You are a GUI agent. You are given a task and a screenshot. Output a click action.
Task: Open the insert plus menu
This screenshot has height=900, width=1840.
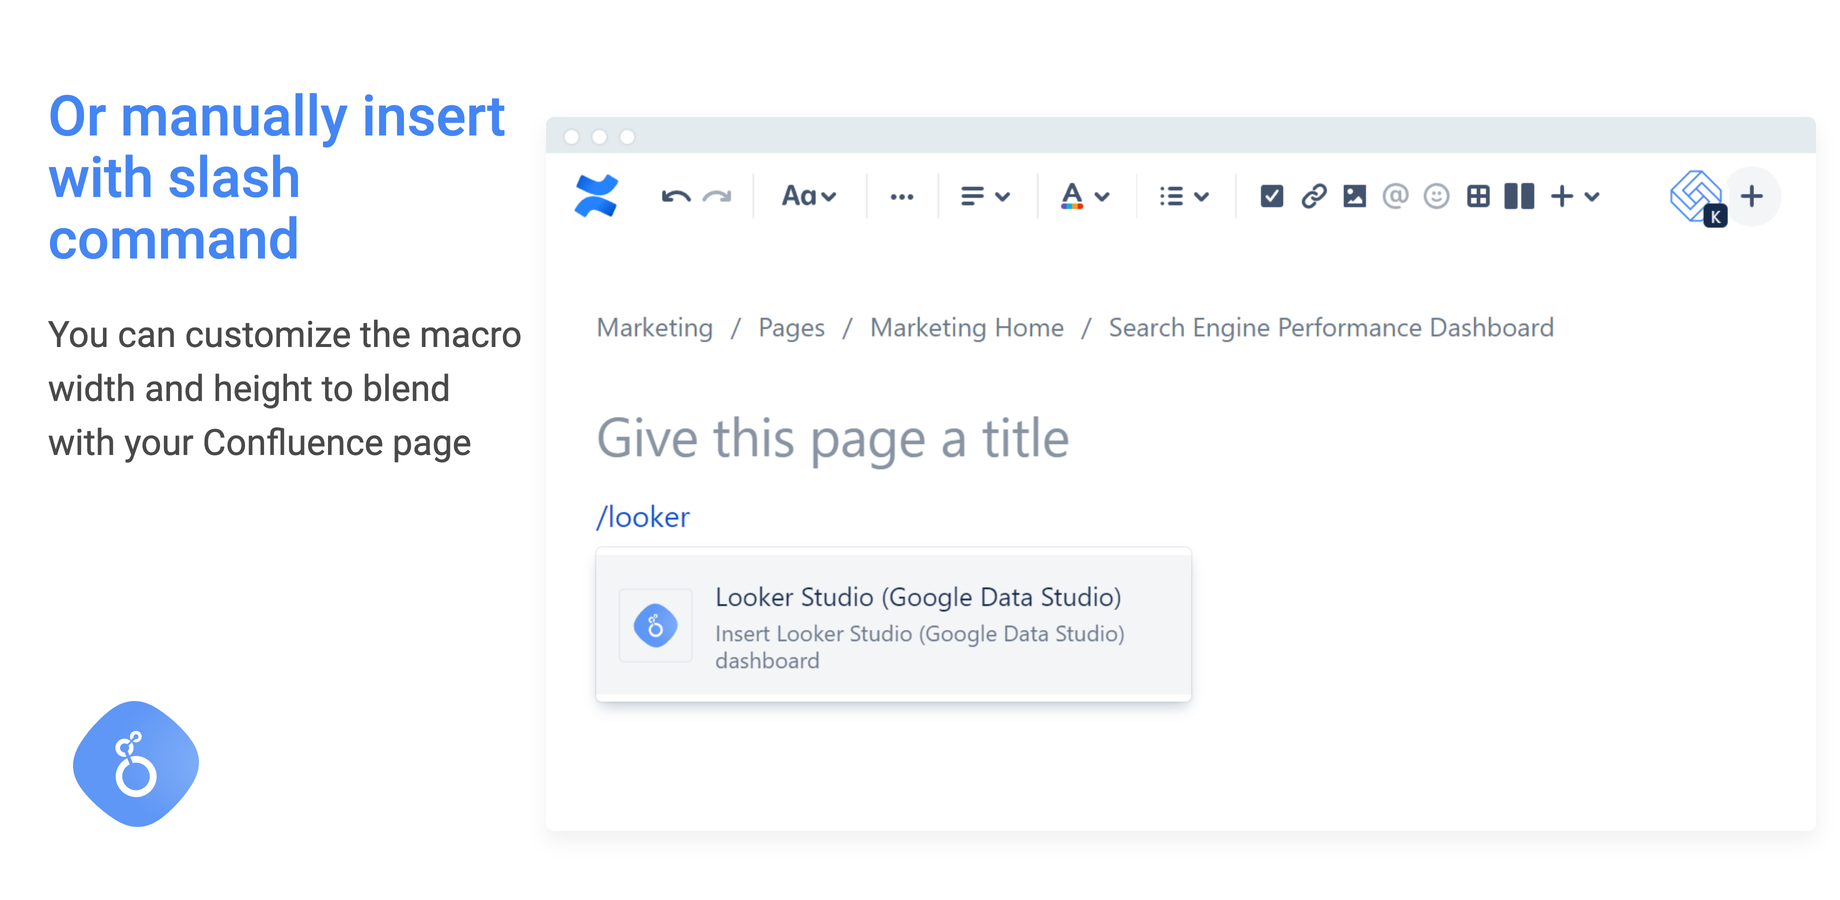click(x=1575, y=196)
